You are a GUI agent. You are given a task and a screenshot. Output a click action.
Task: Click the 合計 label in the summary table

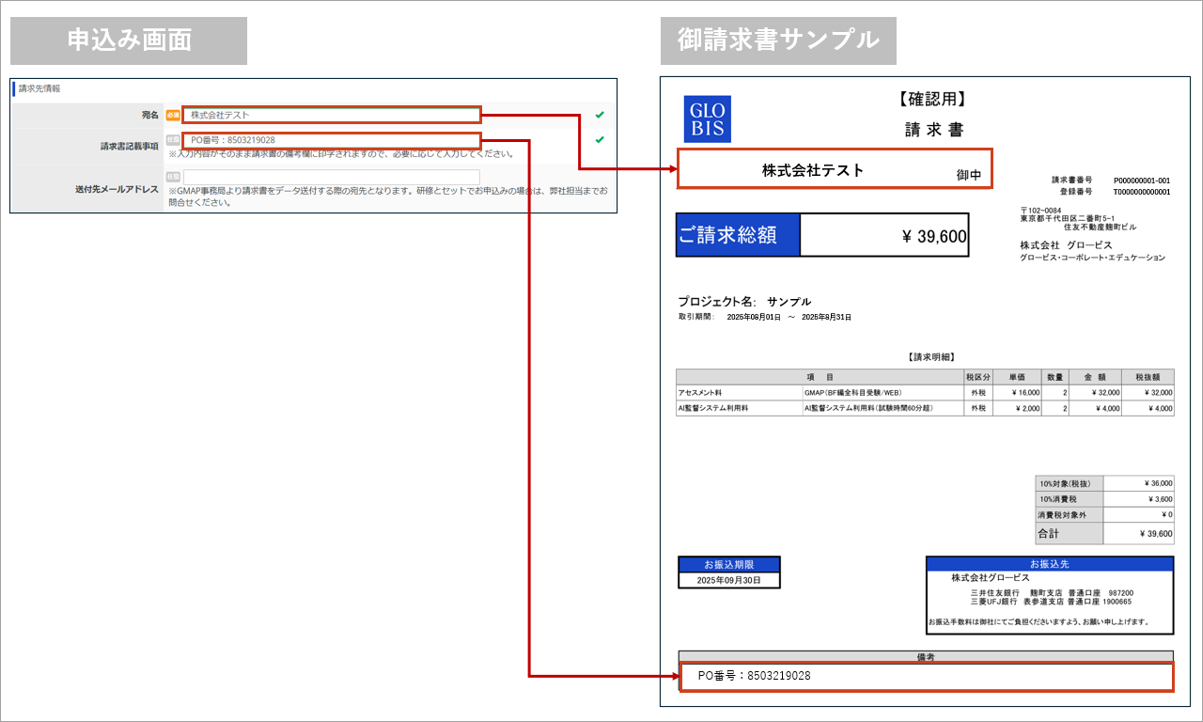pyautogui.click(x=1069, y=534)
